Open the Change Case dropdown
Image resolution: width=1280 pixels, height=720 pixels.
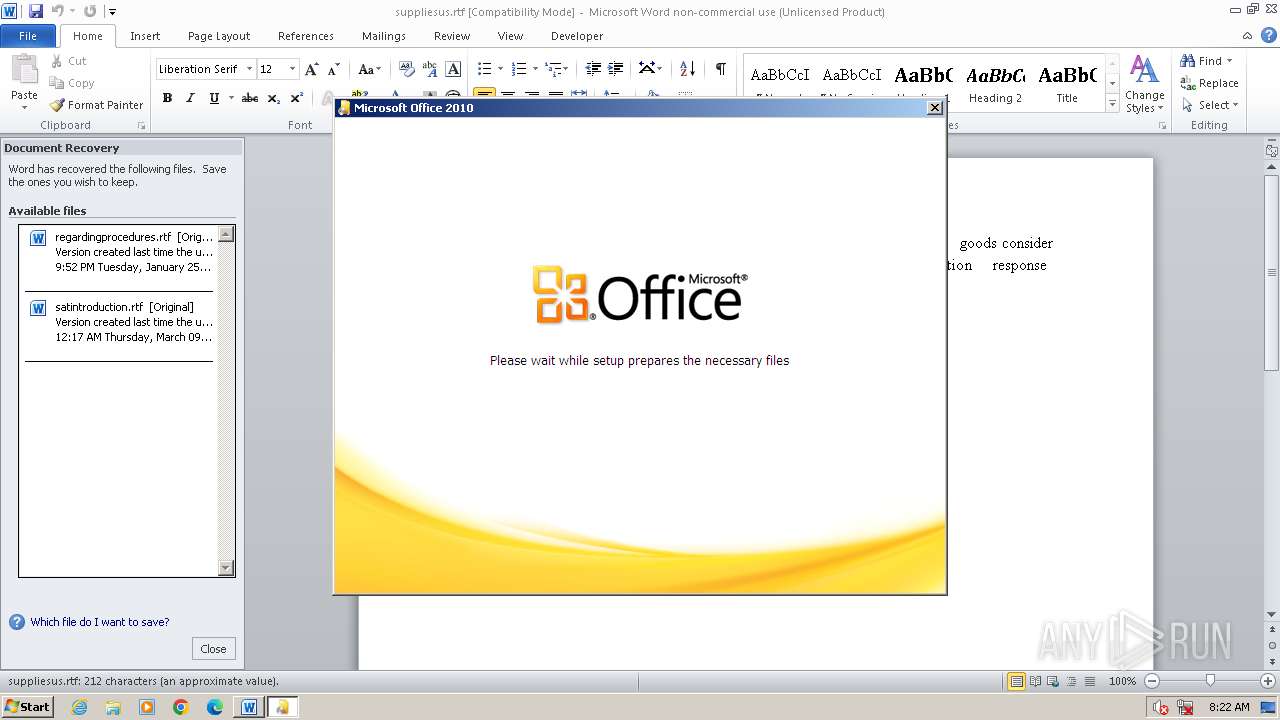click(369, 69)
